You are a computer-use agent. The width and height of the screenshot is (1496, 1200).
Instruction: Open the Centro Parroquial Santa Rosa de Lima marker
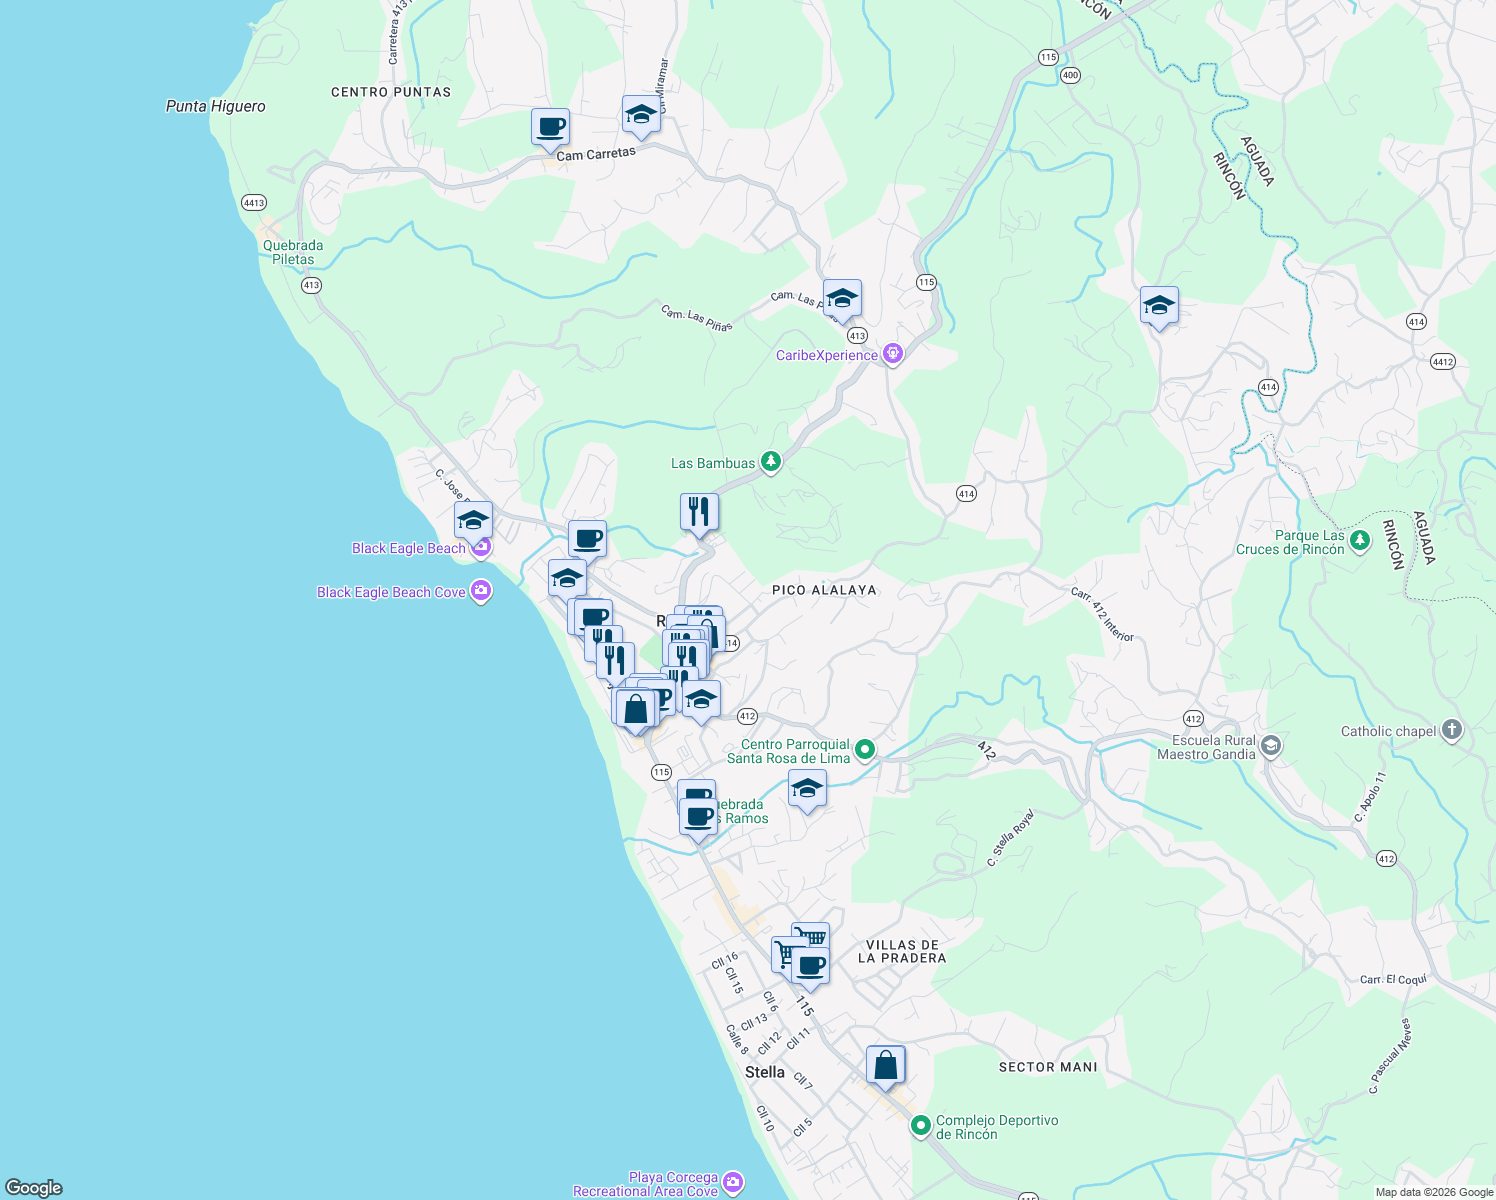[863, 749]
